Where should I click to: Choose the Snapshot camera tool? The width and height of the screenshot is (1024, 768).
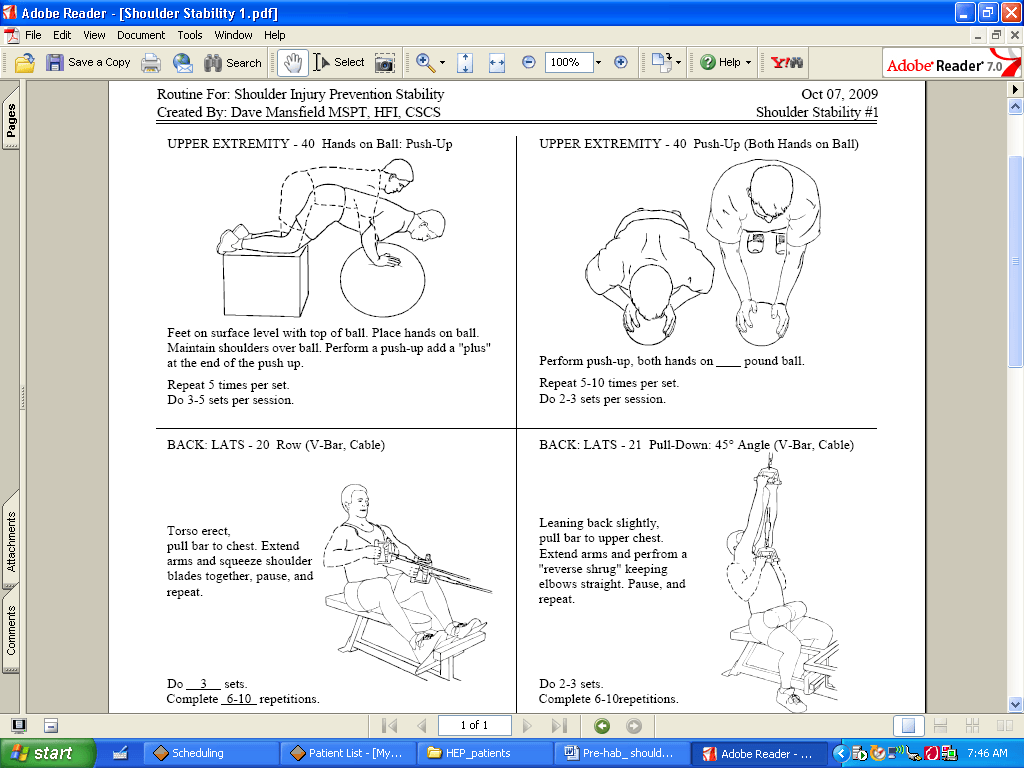coord(385,63)
